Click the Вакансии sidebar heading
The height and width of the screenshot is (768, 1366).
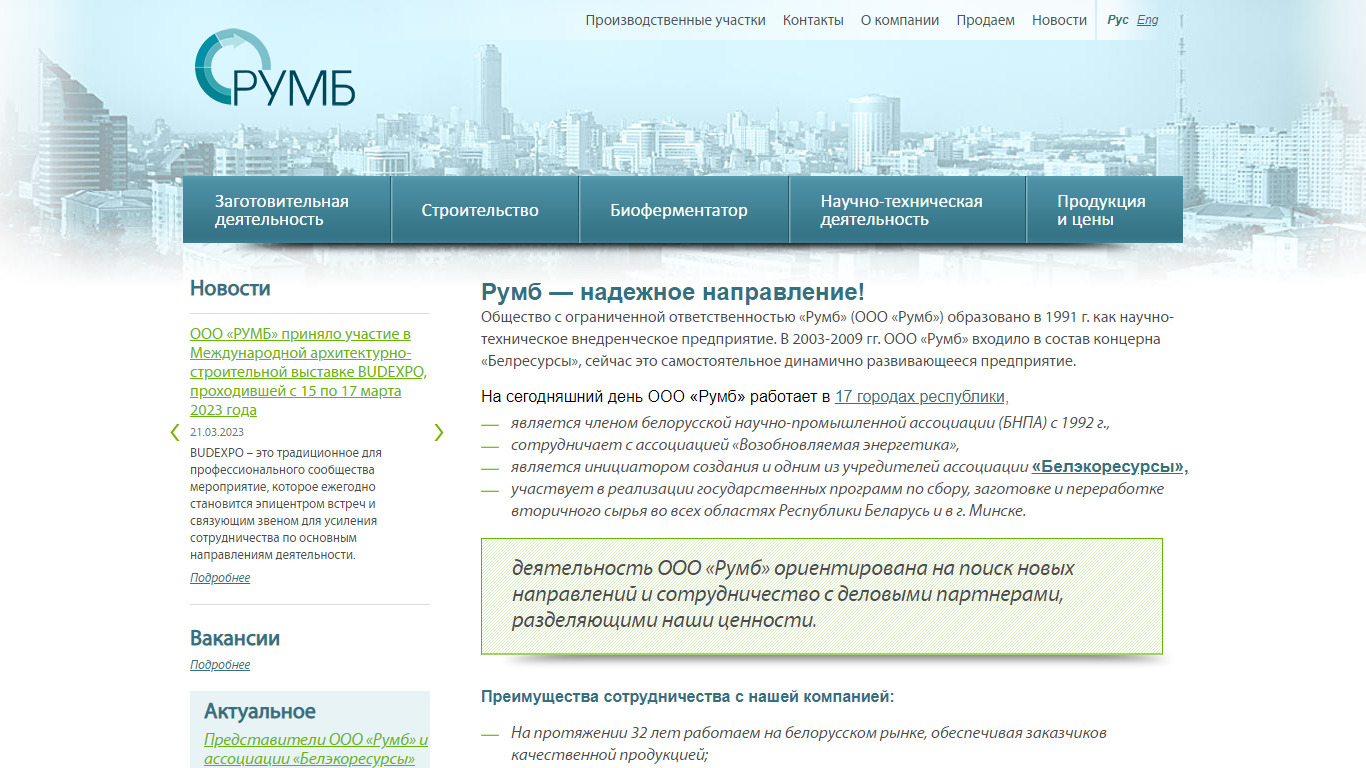(x=235, y=638)
